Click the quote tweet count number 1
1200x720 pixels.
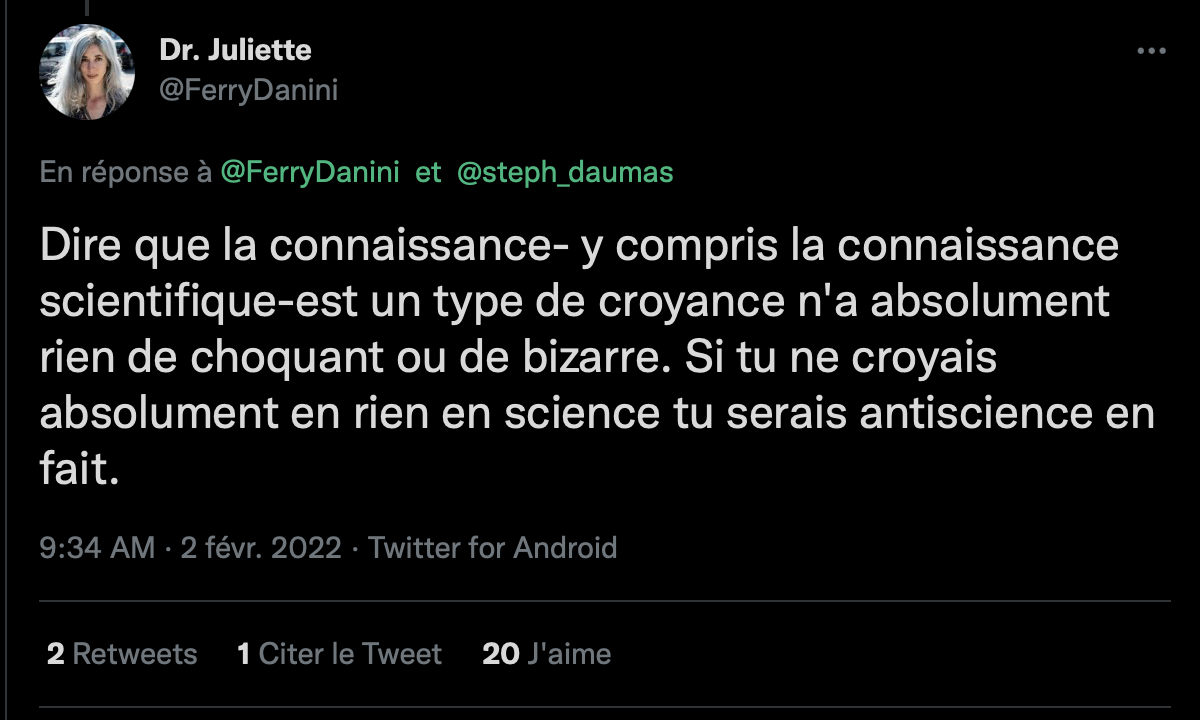[x=243, y=654]
